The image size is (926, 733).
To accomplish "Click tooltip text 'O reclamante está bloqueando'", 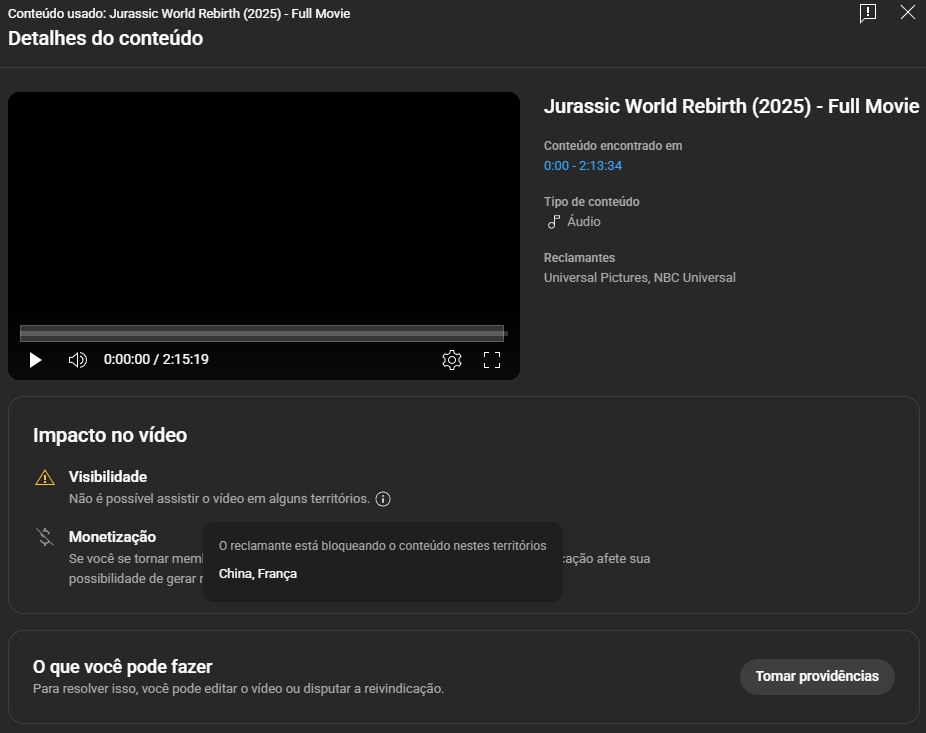I will click(x=383, y=546).
